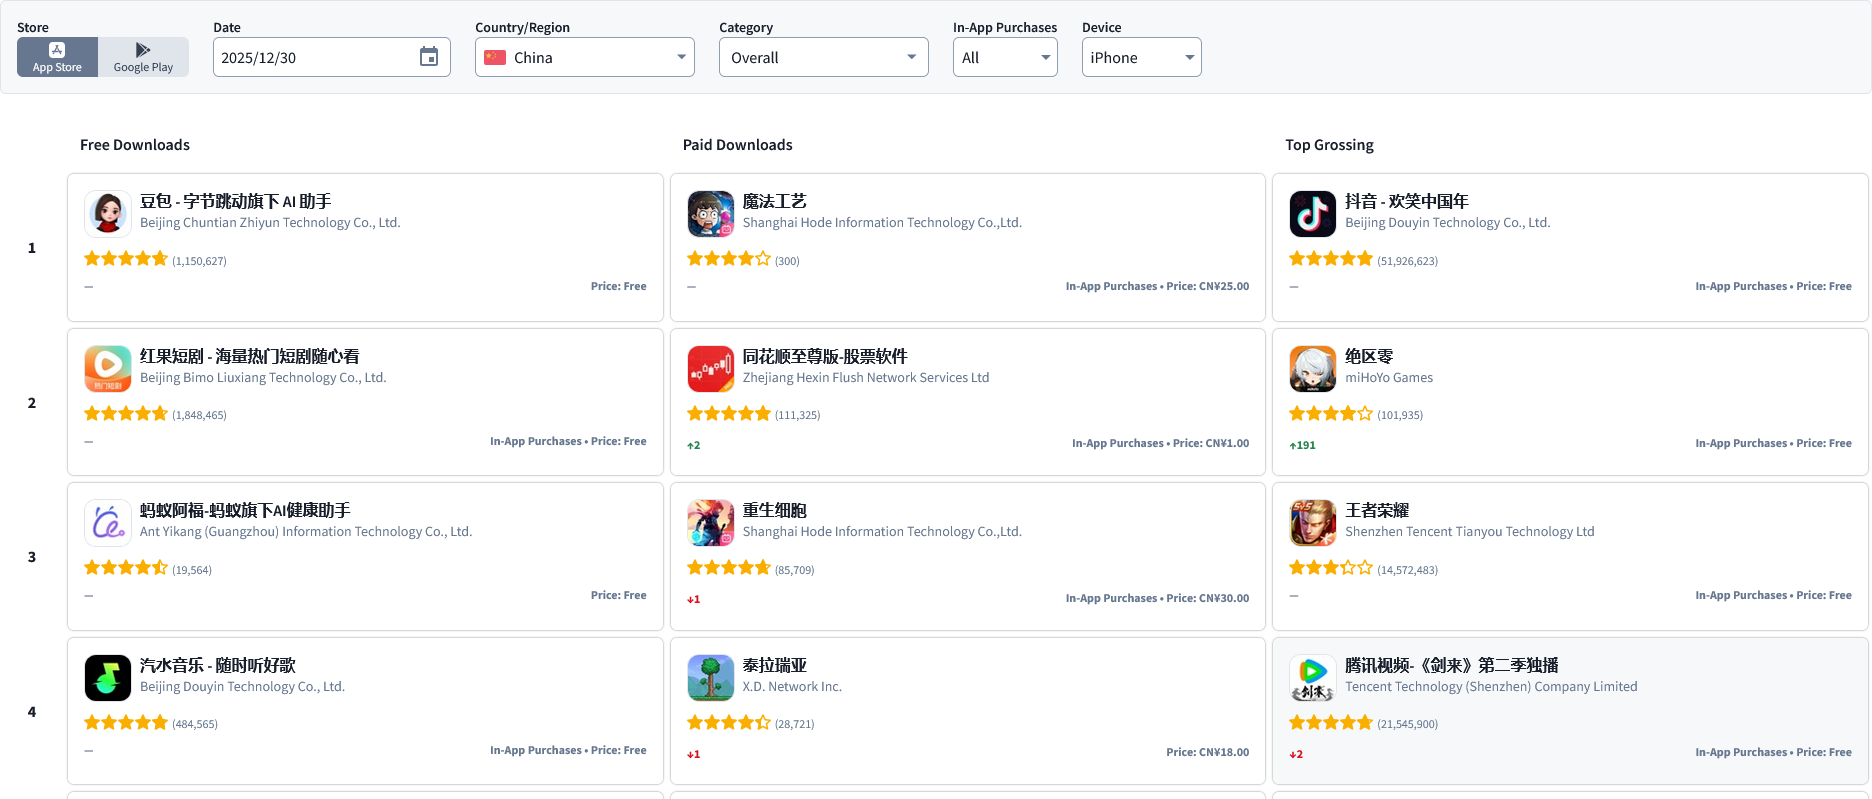Open the Qishui Music app icon
The image size is (1872, 799).
108,678
